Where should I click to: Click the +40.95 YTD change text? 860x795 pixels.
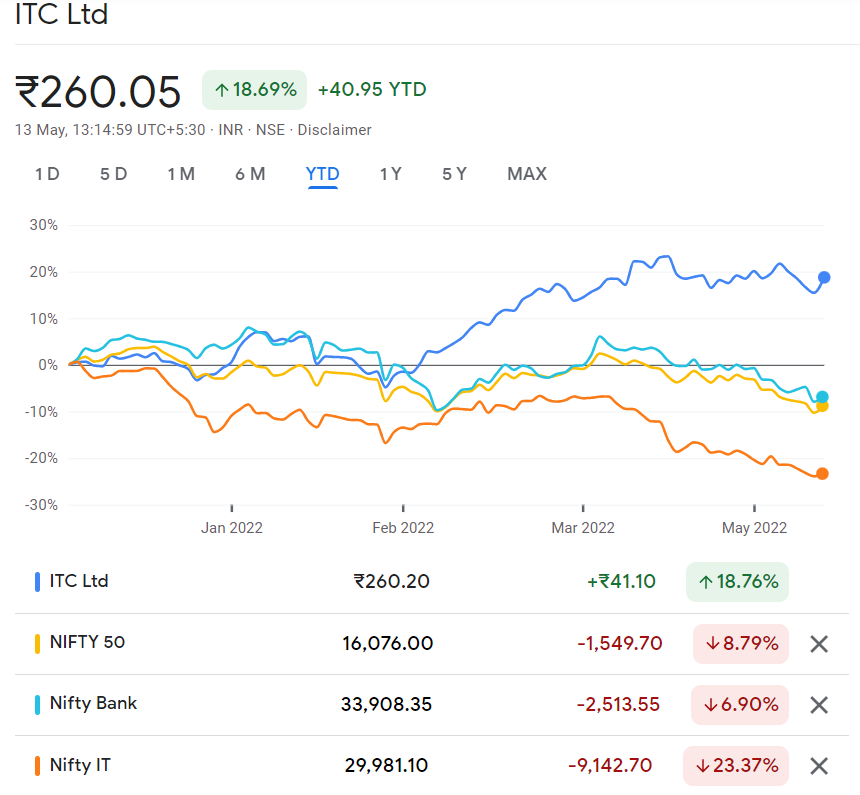(372, 89)
